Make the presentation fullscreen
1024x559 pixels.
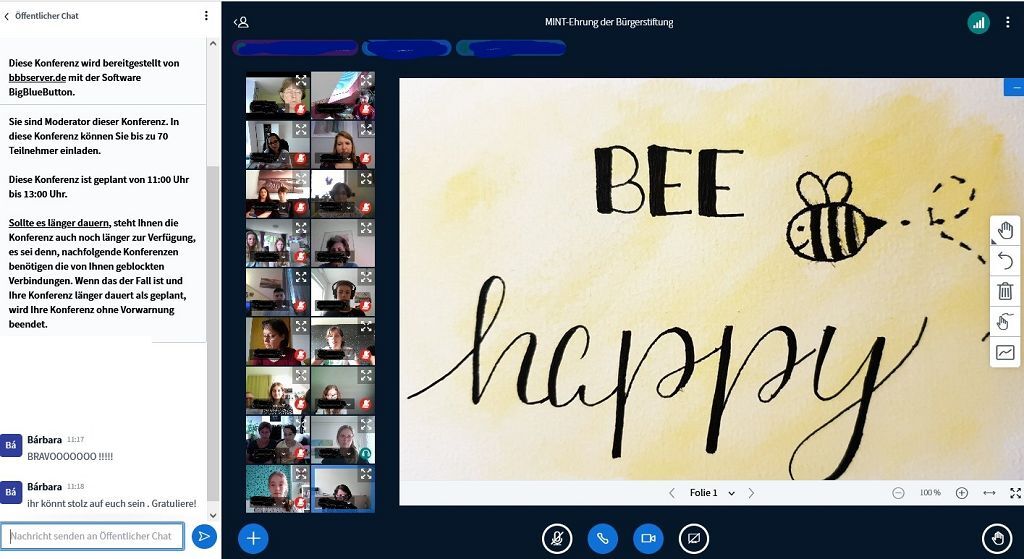(1015, 493)
